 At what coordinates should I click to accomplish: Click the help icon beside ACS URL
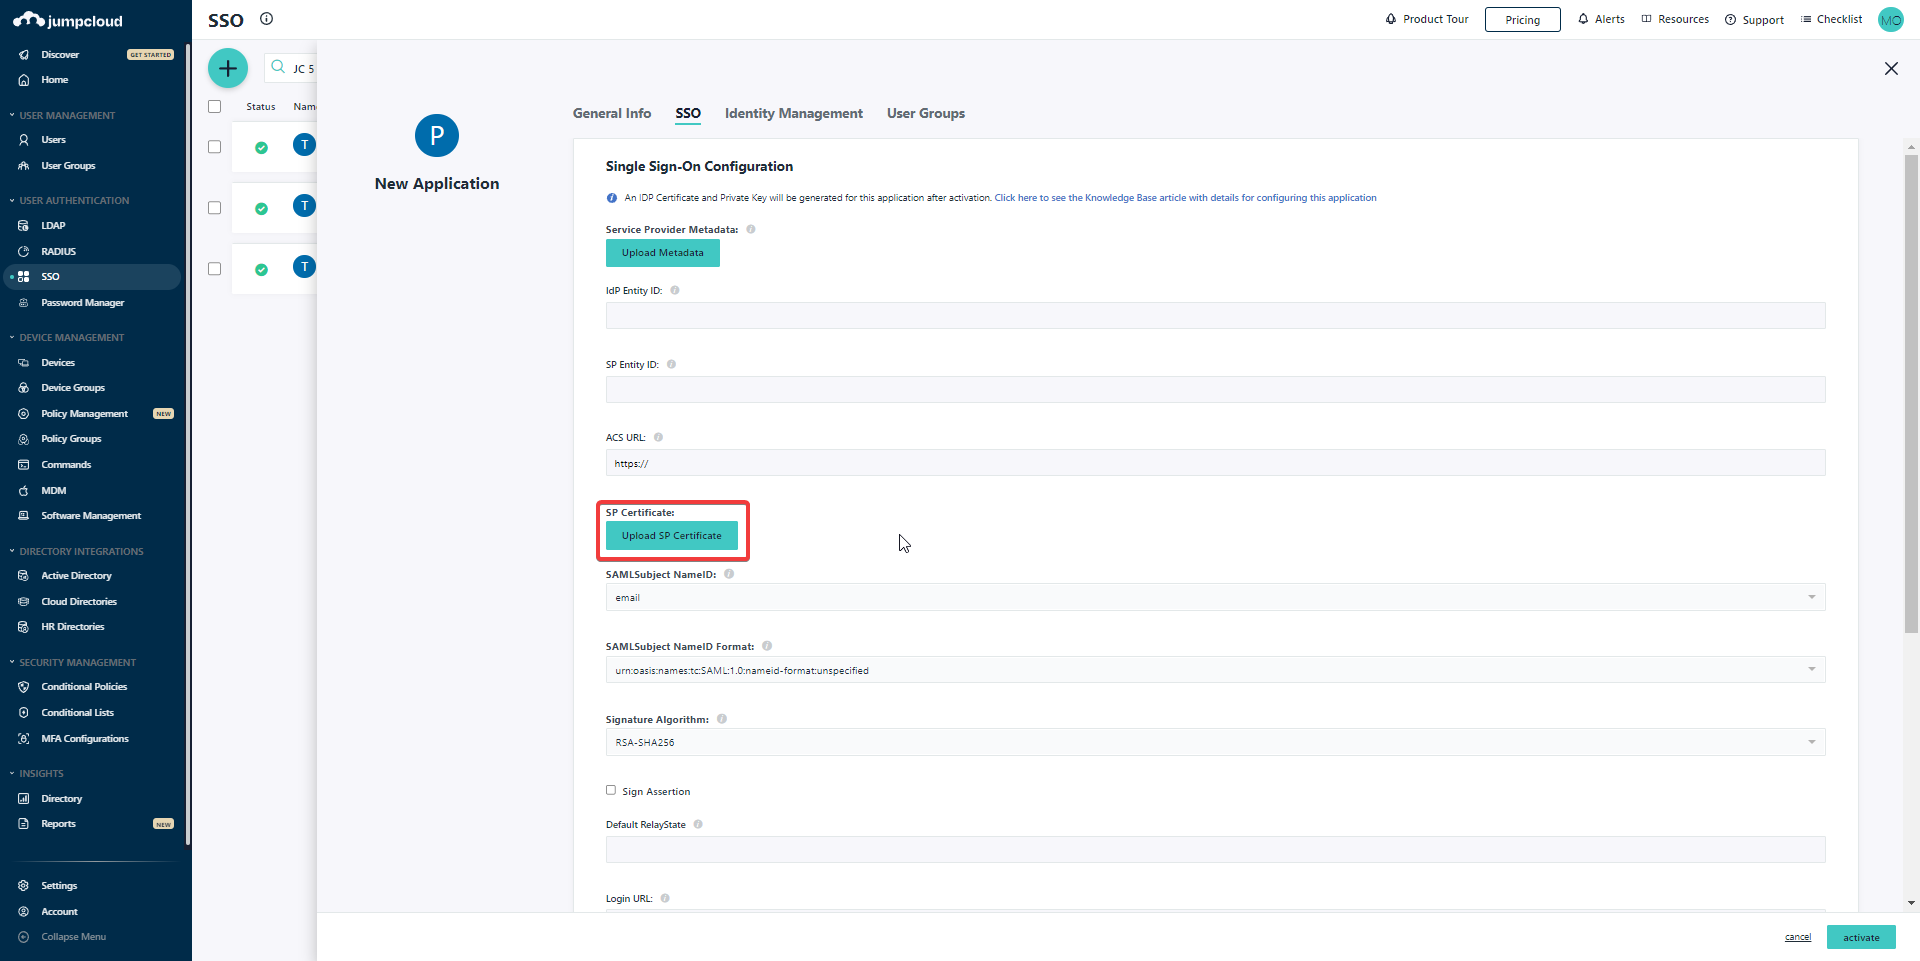659,437
